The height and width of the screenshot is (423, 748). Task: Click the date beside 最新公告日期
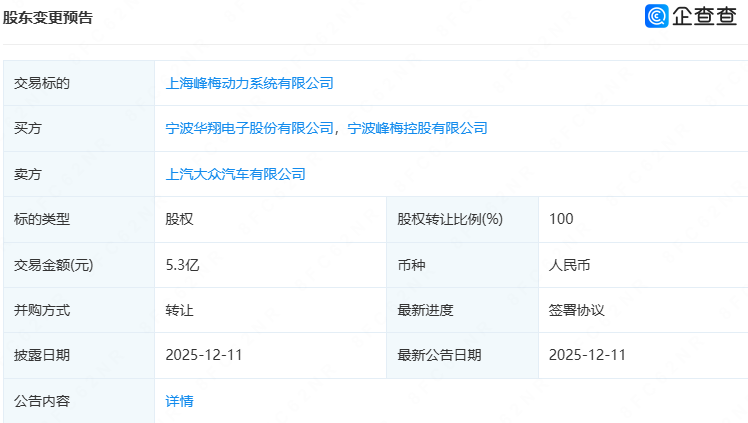point(587,355)
